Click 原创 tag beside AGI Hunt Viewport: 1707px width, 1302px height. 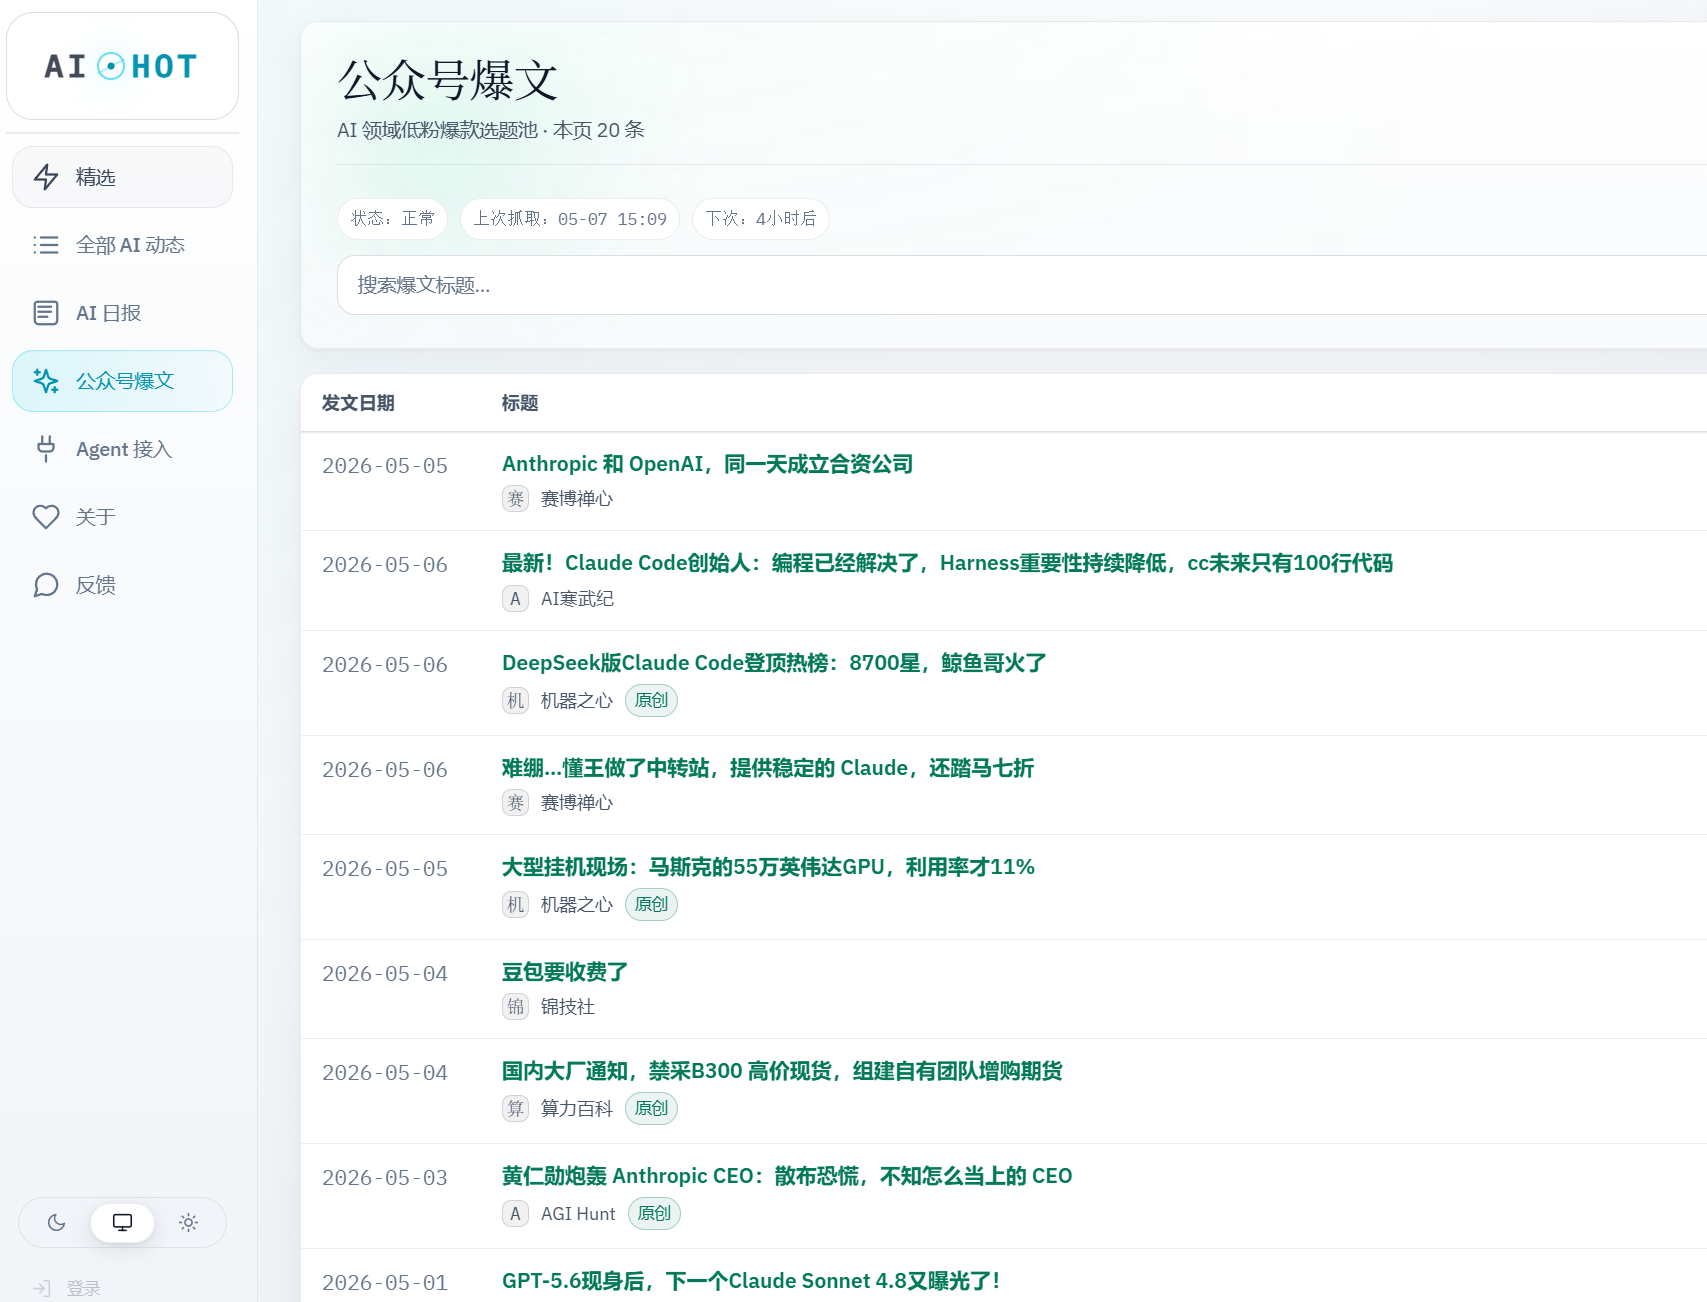click(654, 1213)
